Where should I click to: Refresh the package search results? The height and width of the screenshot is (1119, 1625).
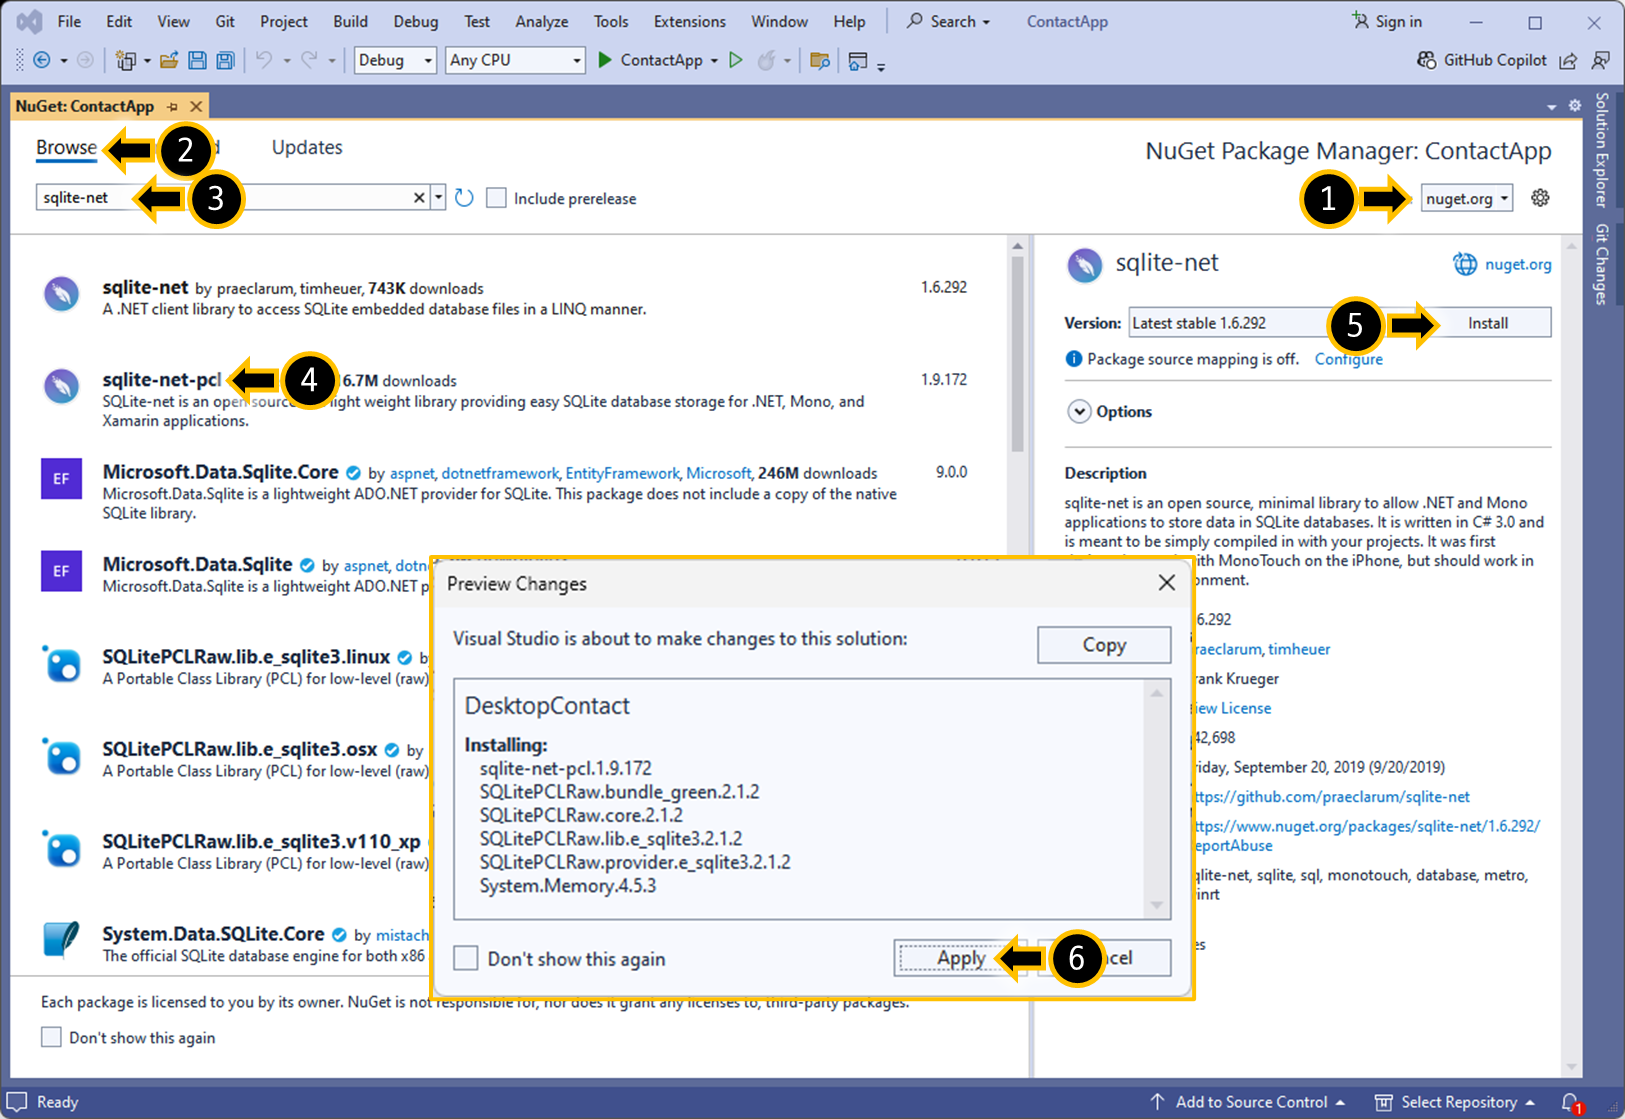point(464,198)
